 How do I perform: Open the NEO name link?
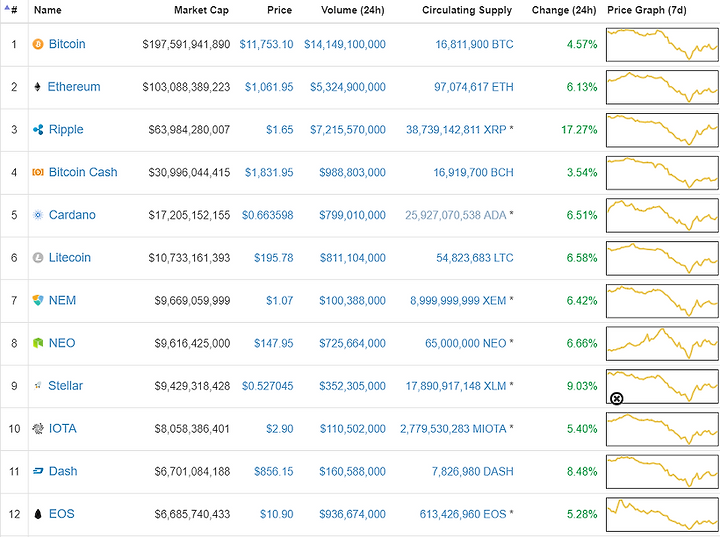pyautogui.click(x=62, y=343)
